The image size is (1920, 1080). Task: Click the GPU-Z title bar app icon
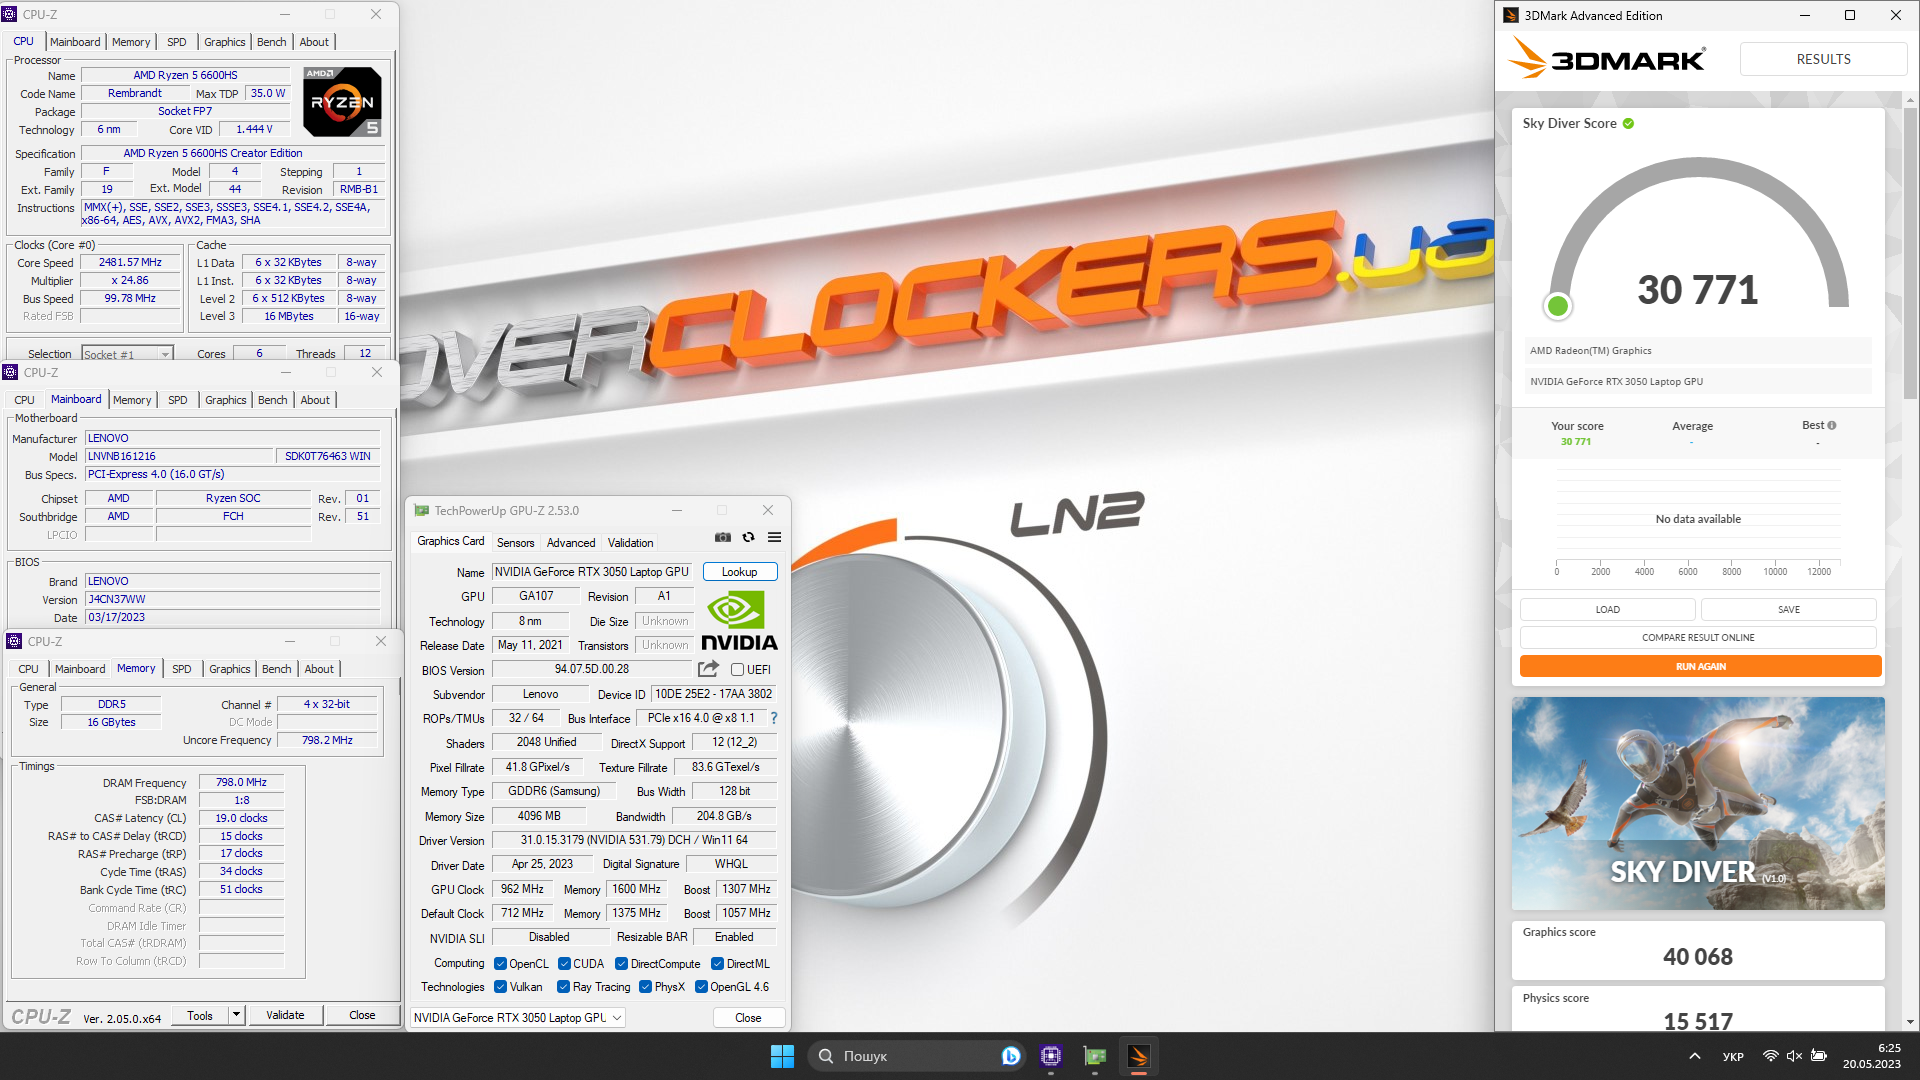421,511
